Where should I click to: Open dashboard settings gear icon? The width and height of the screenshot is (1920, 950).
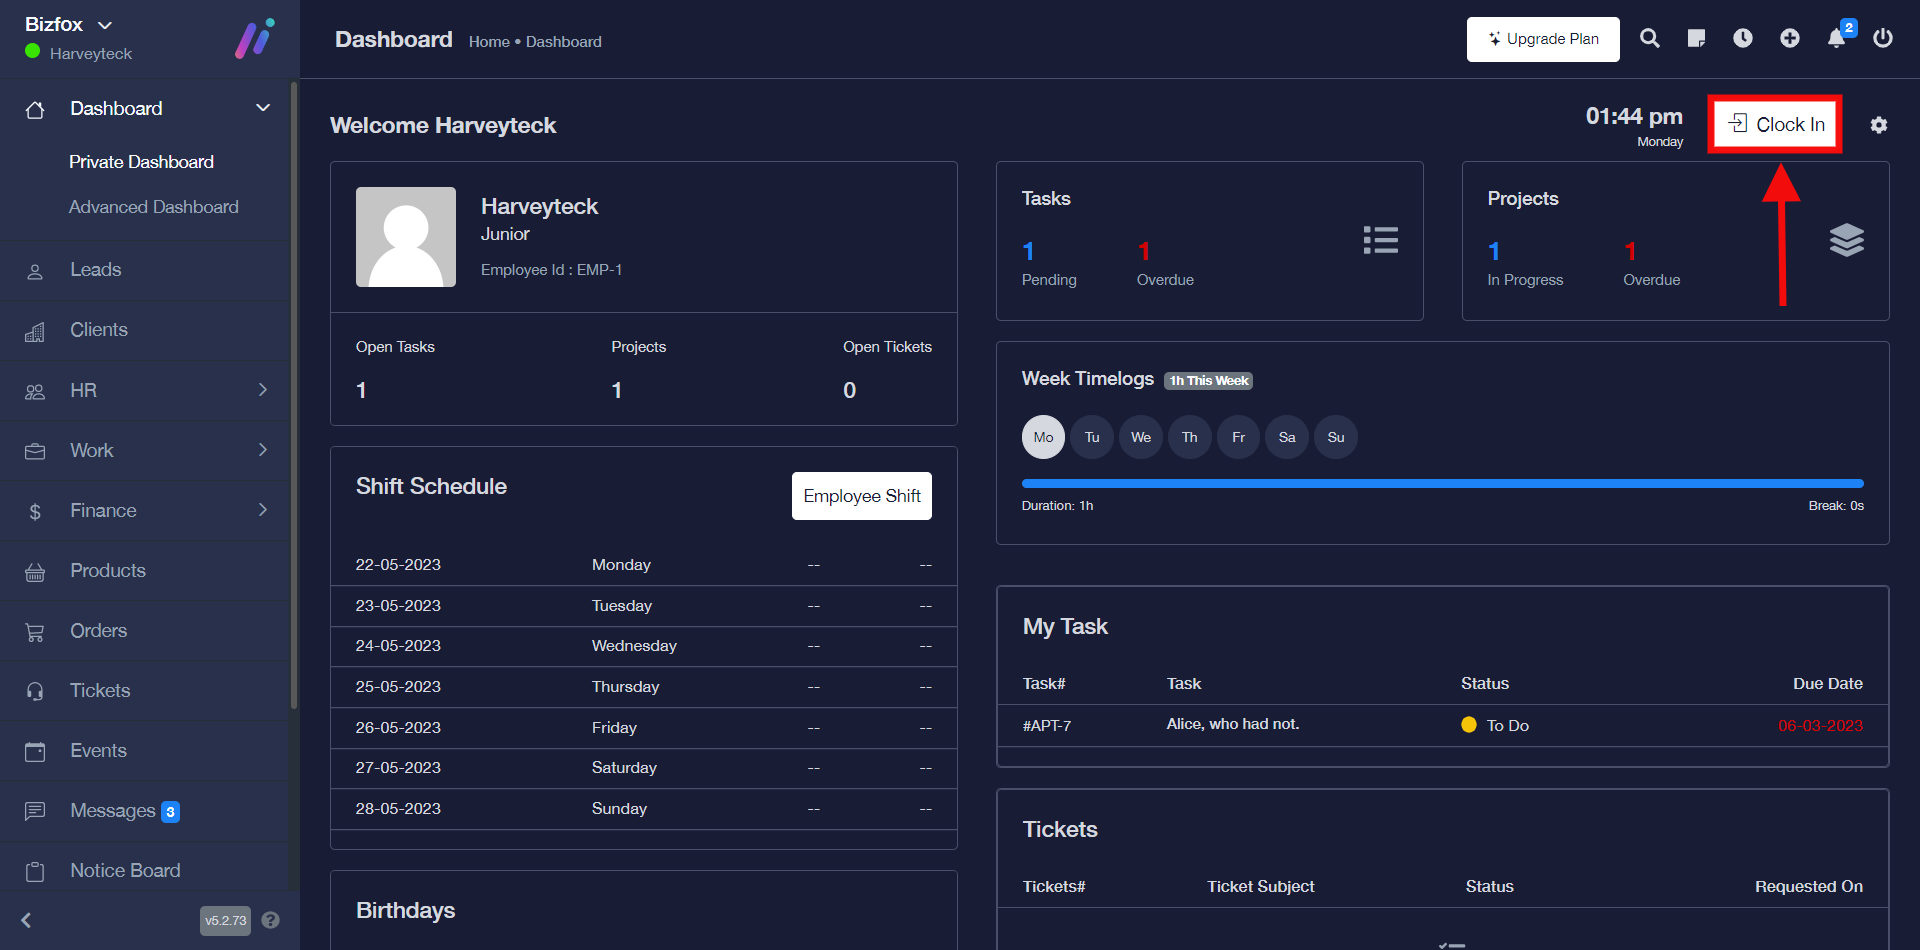1878,125
